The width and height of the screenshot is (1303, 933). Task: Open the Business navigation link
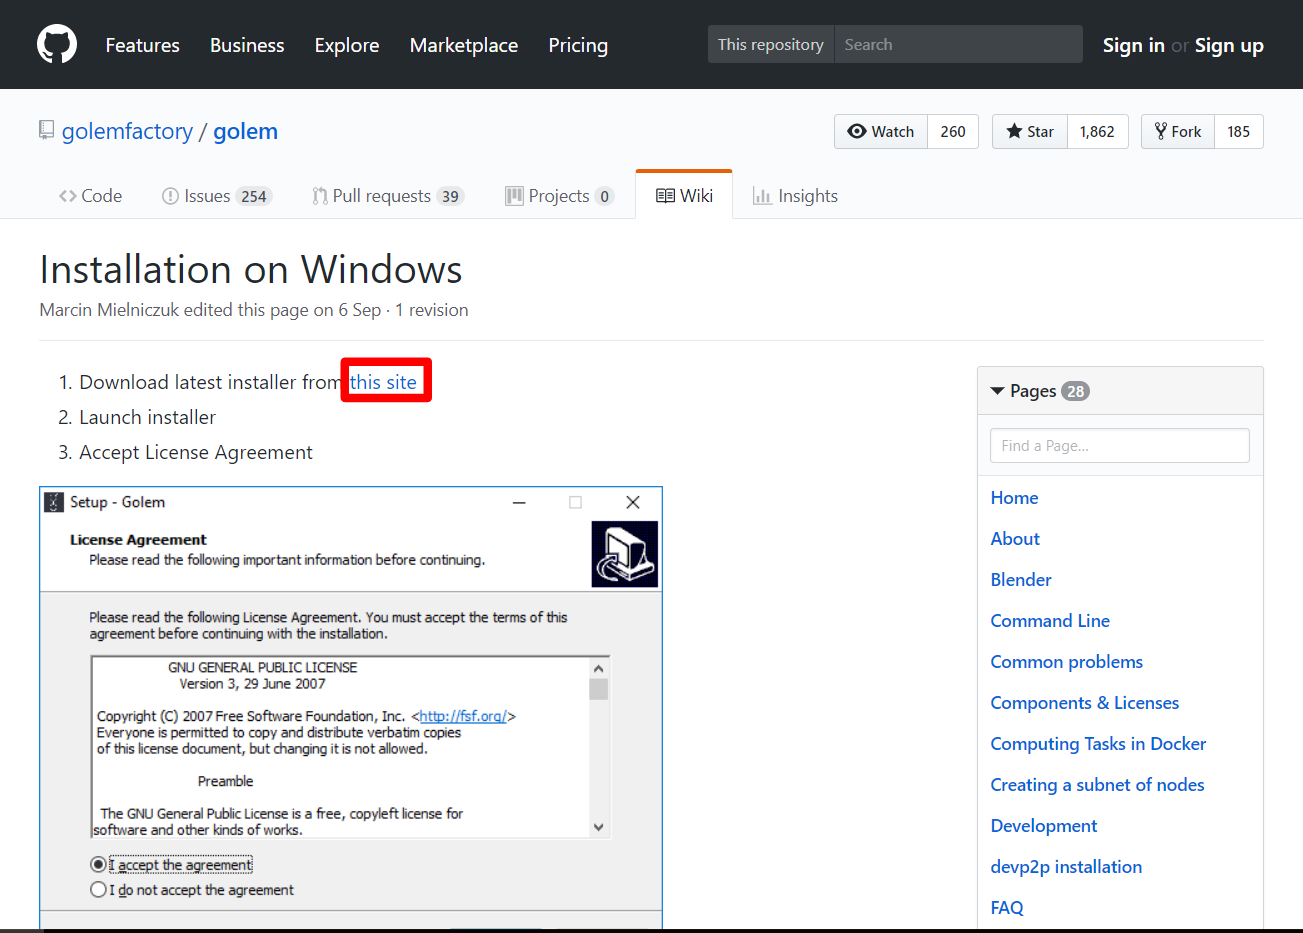coord(247,45)
